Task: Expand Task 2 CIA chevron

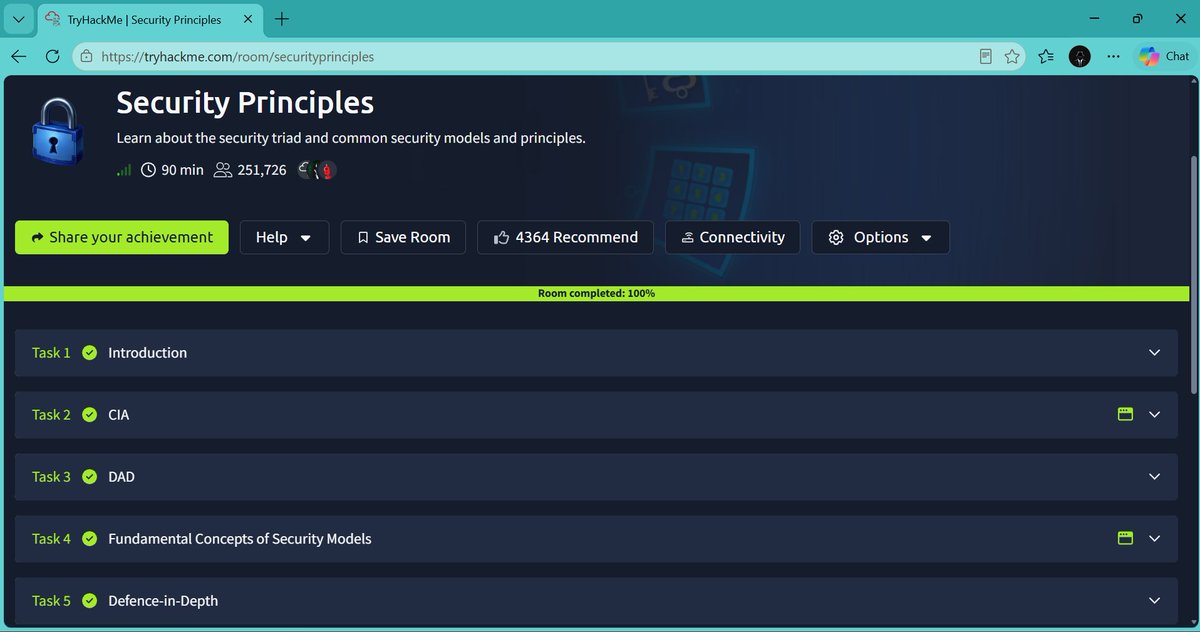Action: [x=1155, y=415]
